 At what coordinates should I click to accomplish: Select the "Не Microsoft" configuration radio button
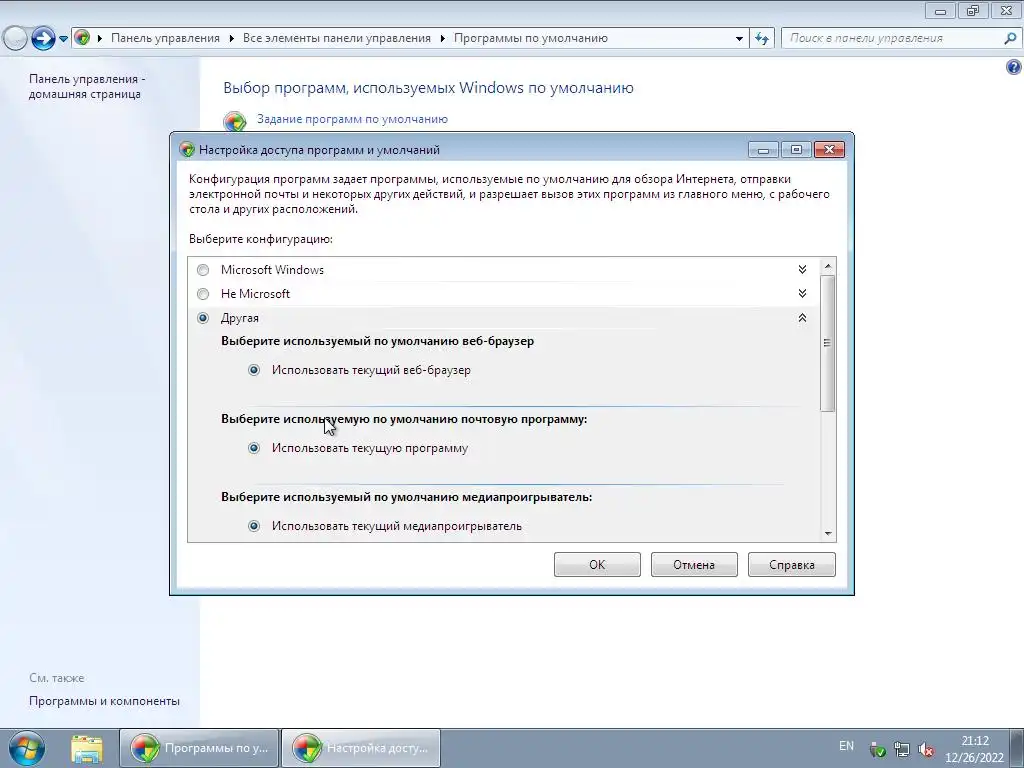[x=203, y=294]
